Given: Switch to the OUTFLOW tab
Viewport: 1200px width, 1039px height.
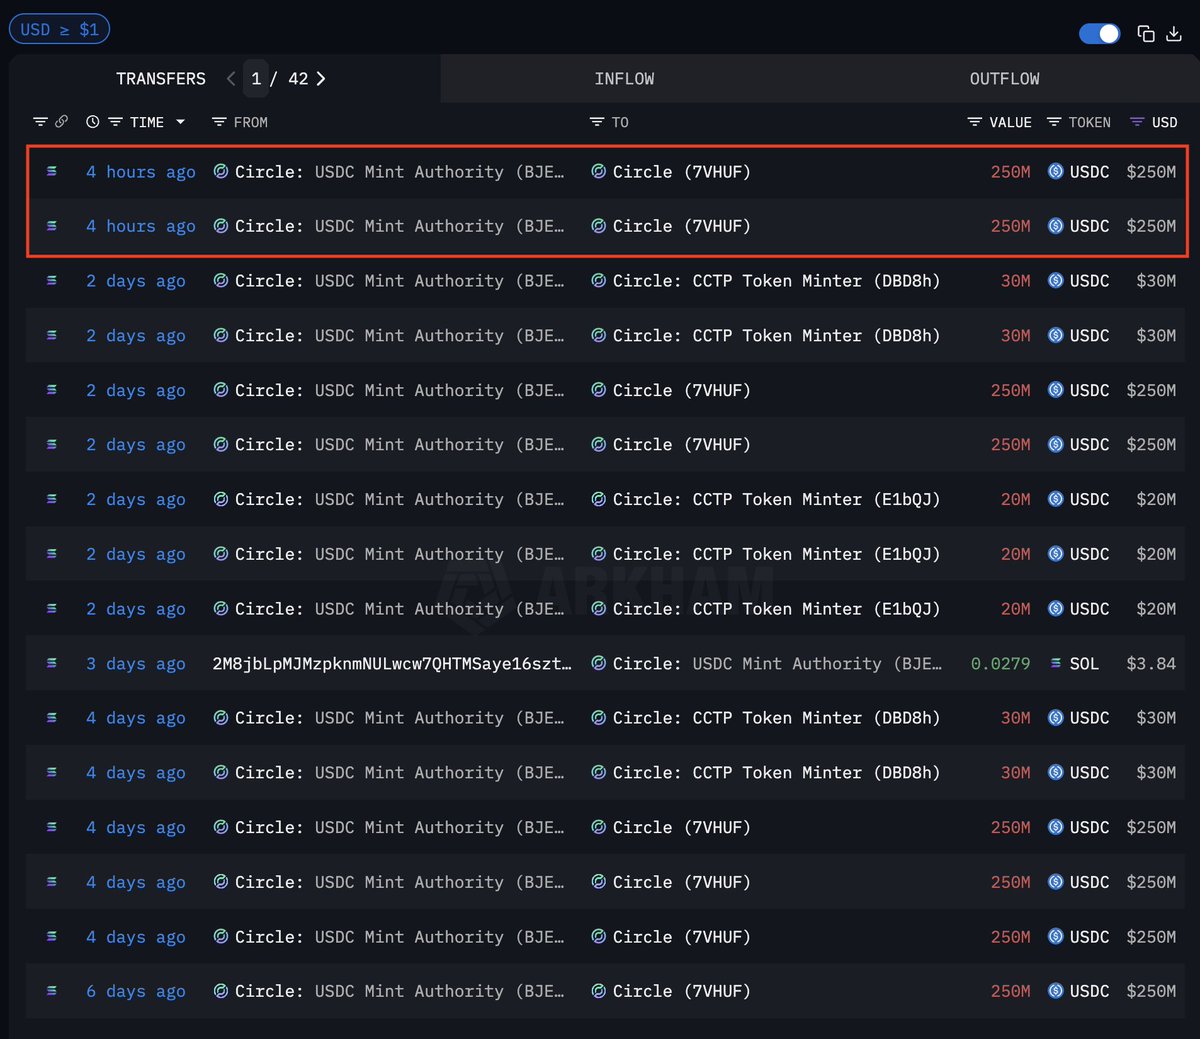Looking at the screenshot, I should pos(1004,79).
